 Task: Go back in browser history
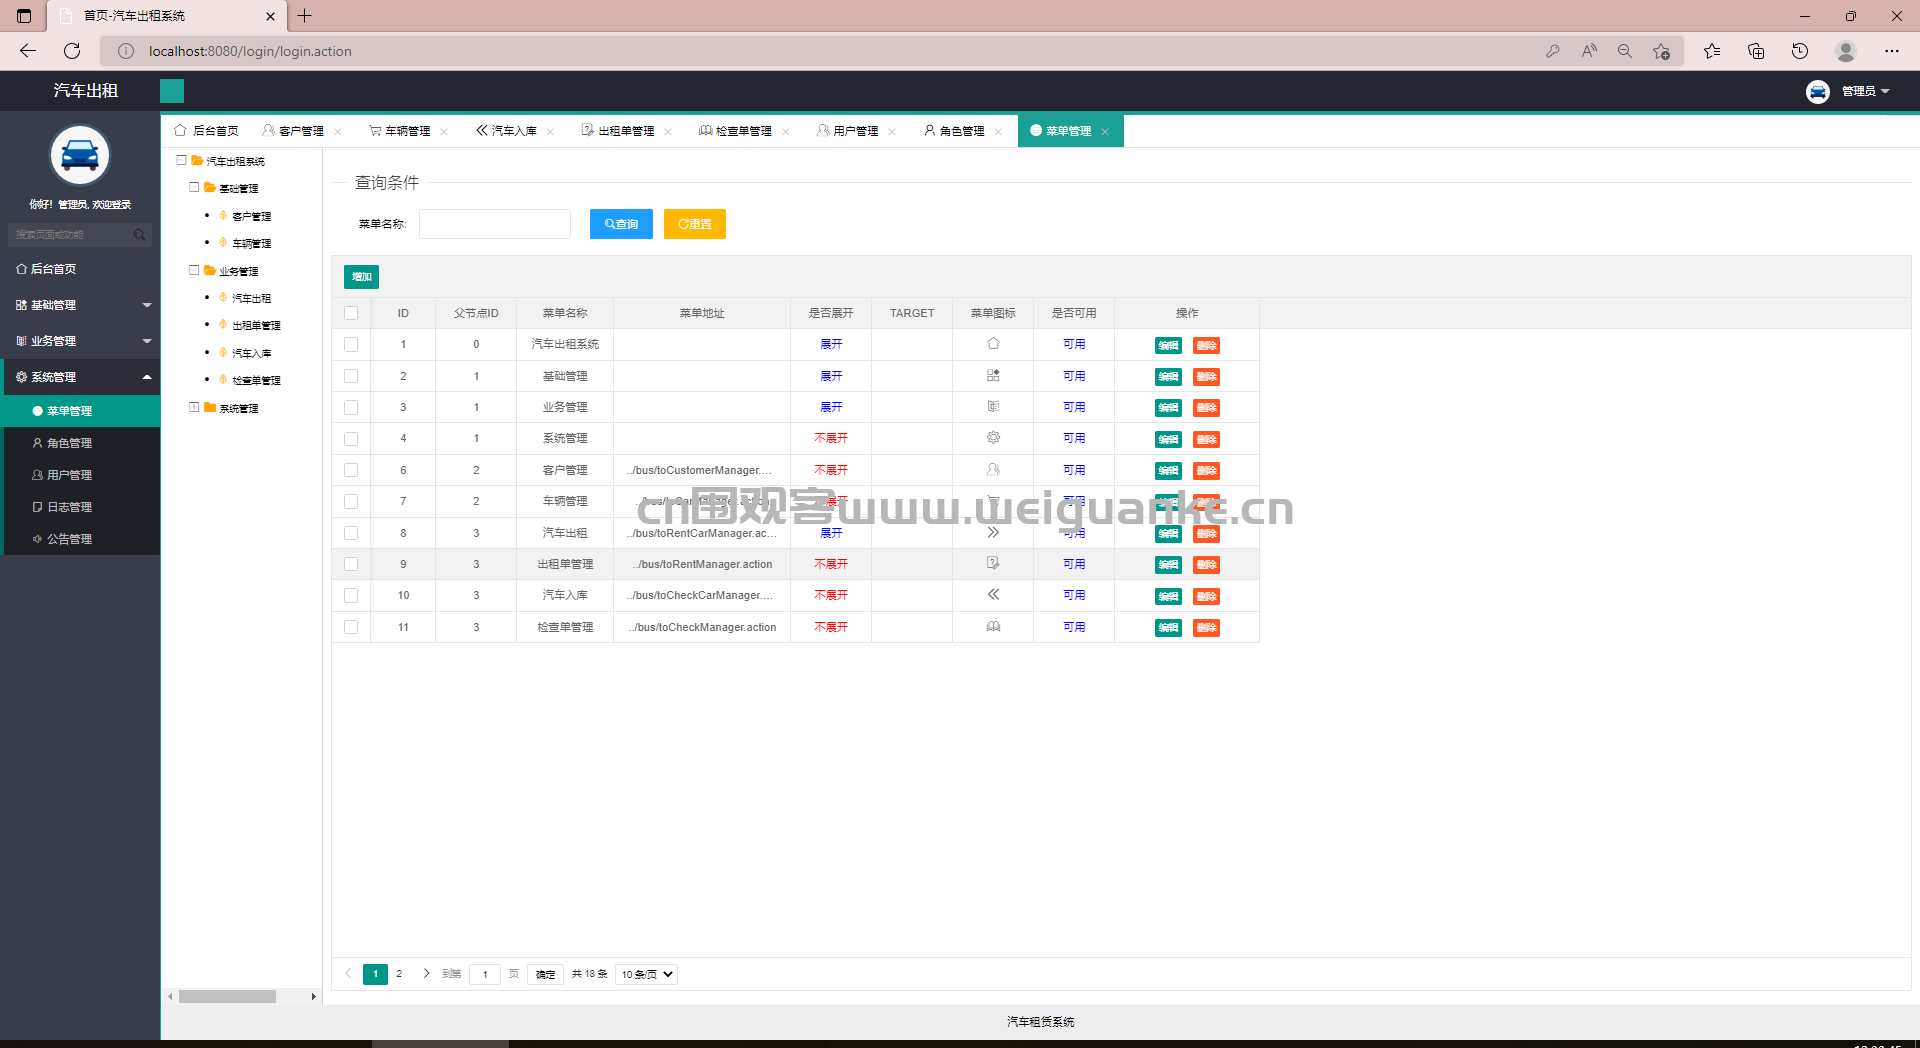click(x=28, y=51)
